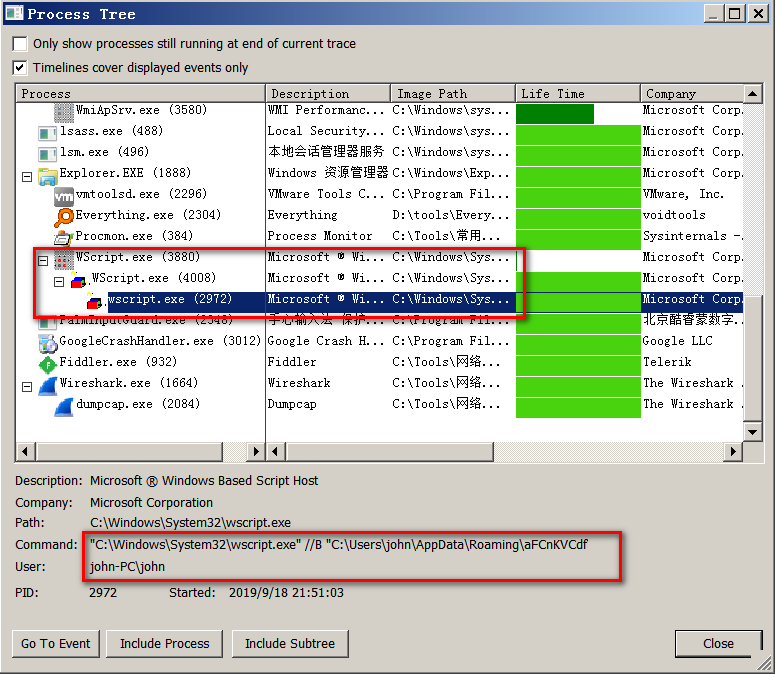Click the Process Monitor description cell
The width and height of the screenshot is (776, 674).
320,236
